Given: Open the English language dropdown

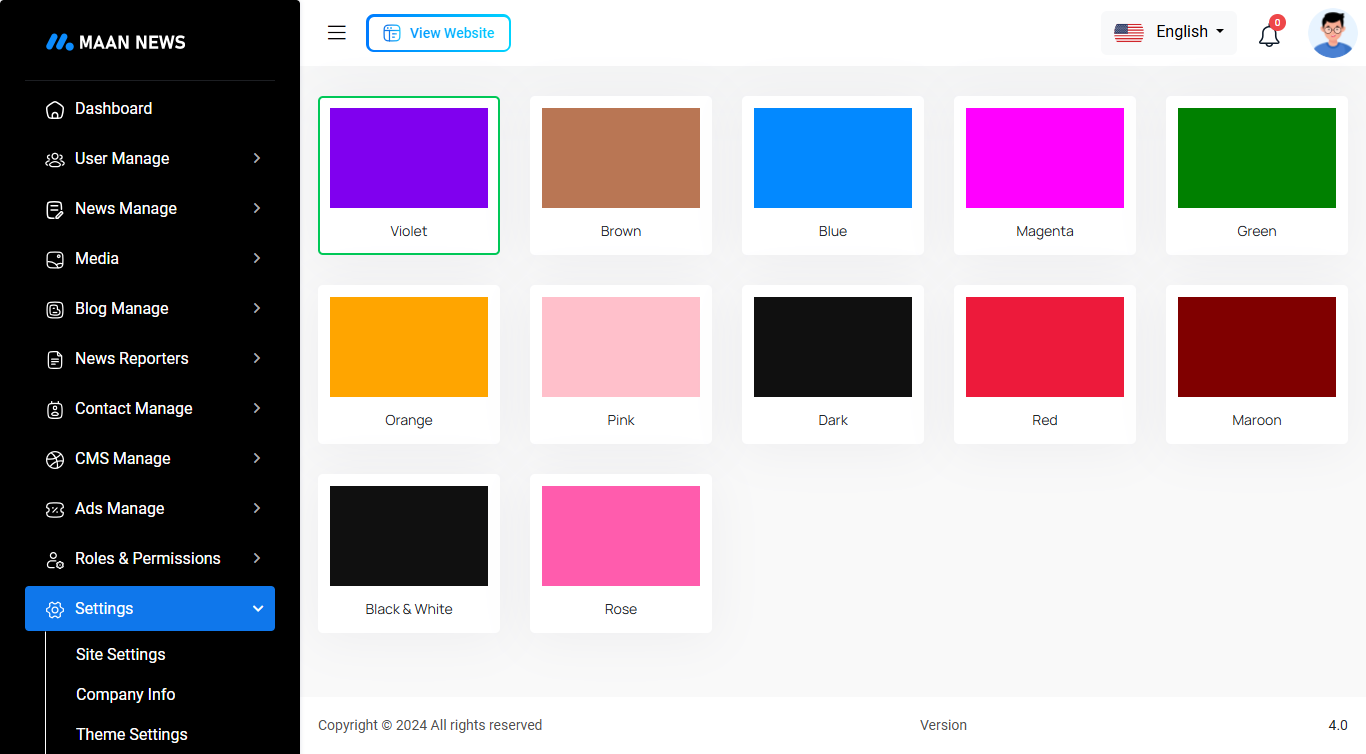Looking at the screenshot, I should tap(1169, 32).
